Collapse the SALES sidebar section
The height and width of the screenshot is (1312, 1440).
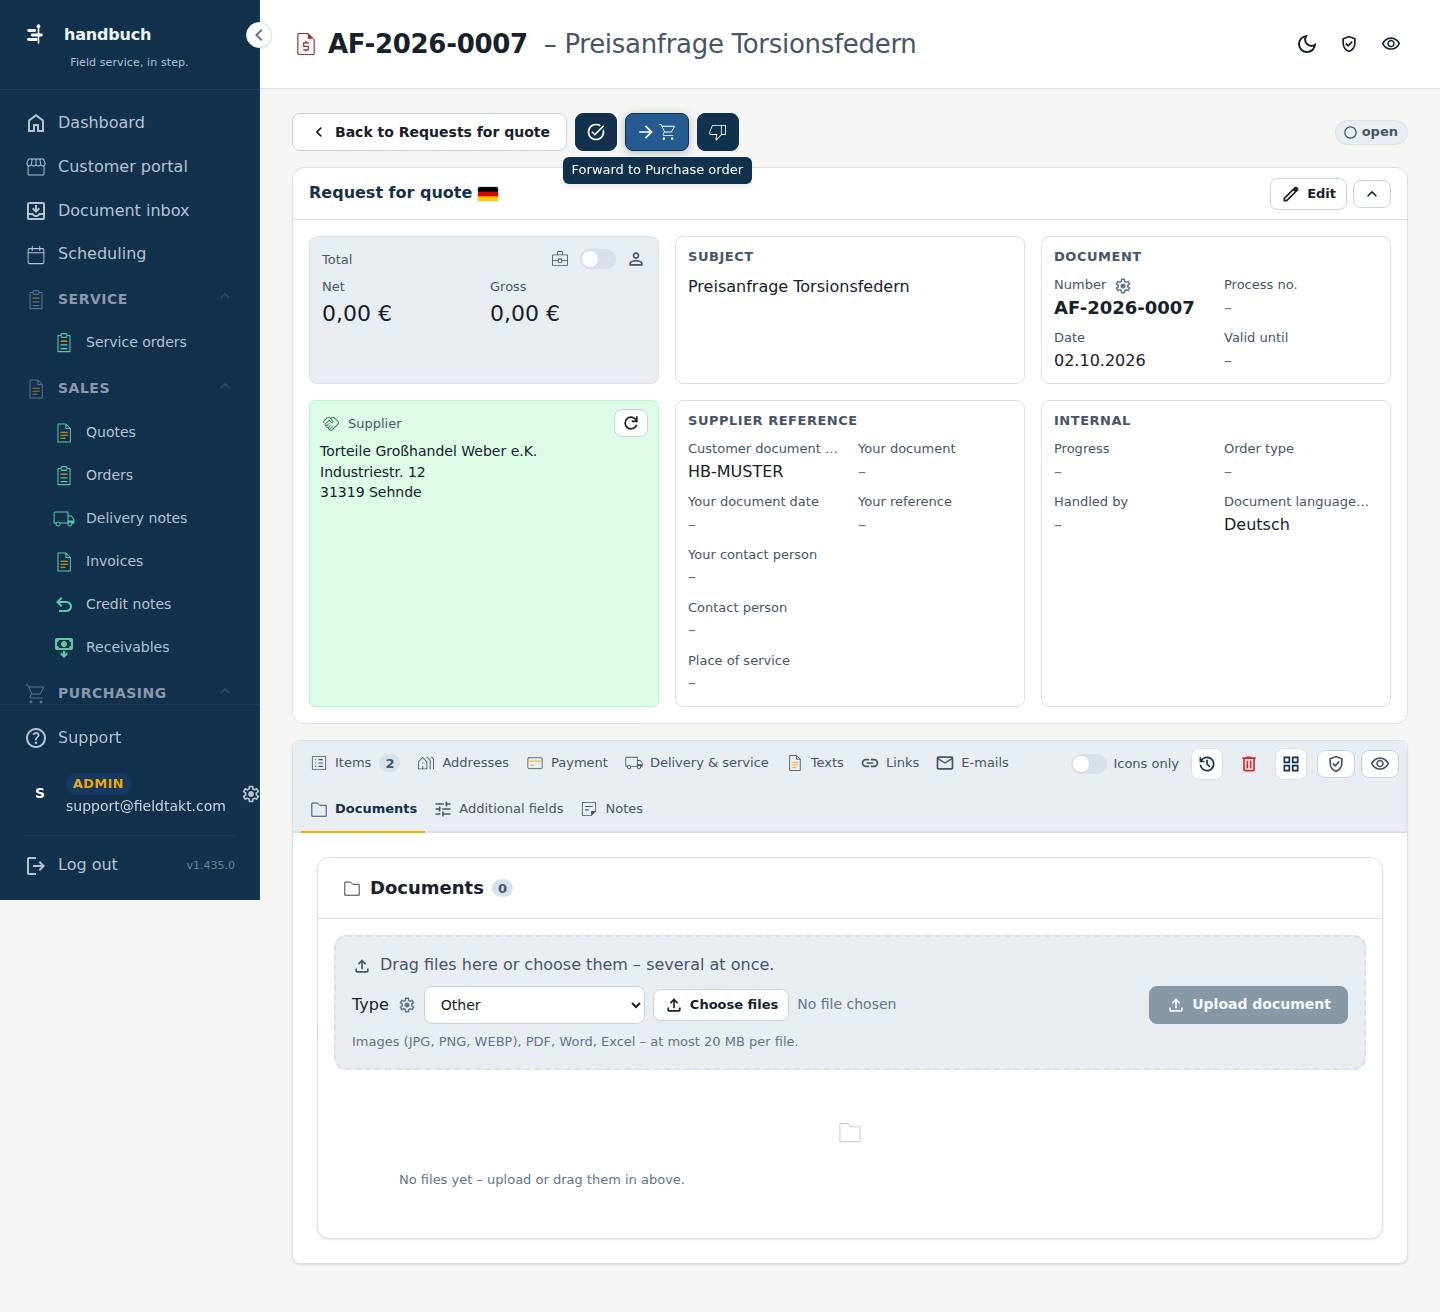coord(225,387)
